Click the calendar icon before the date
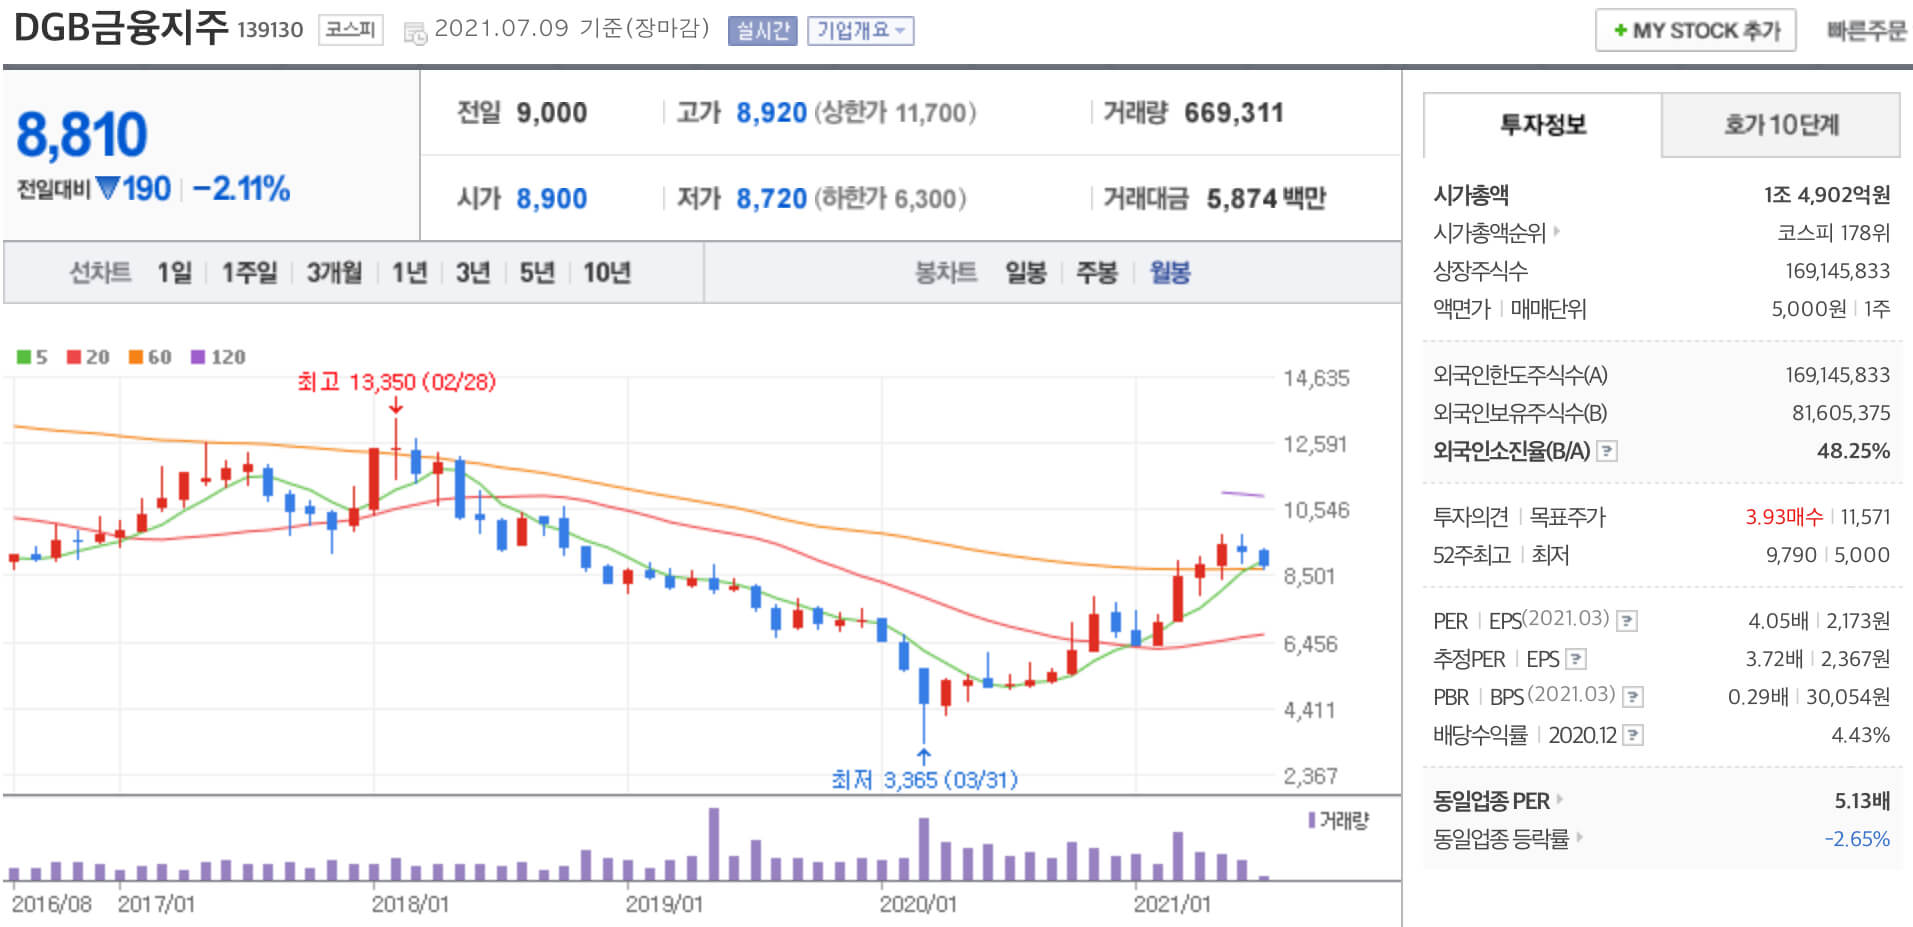This screenshot has width=1913, height=927. pos(415,34)
